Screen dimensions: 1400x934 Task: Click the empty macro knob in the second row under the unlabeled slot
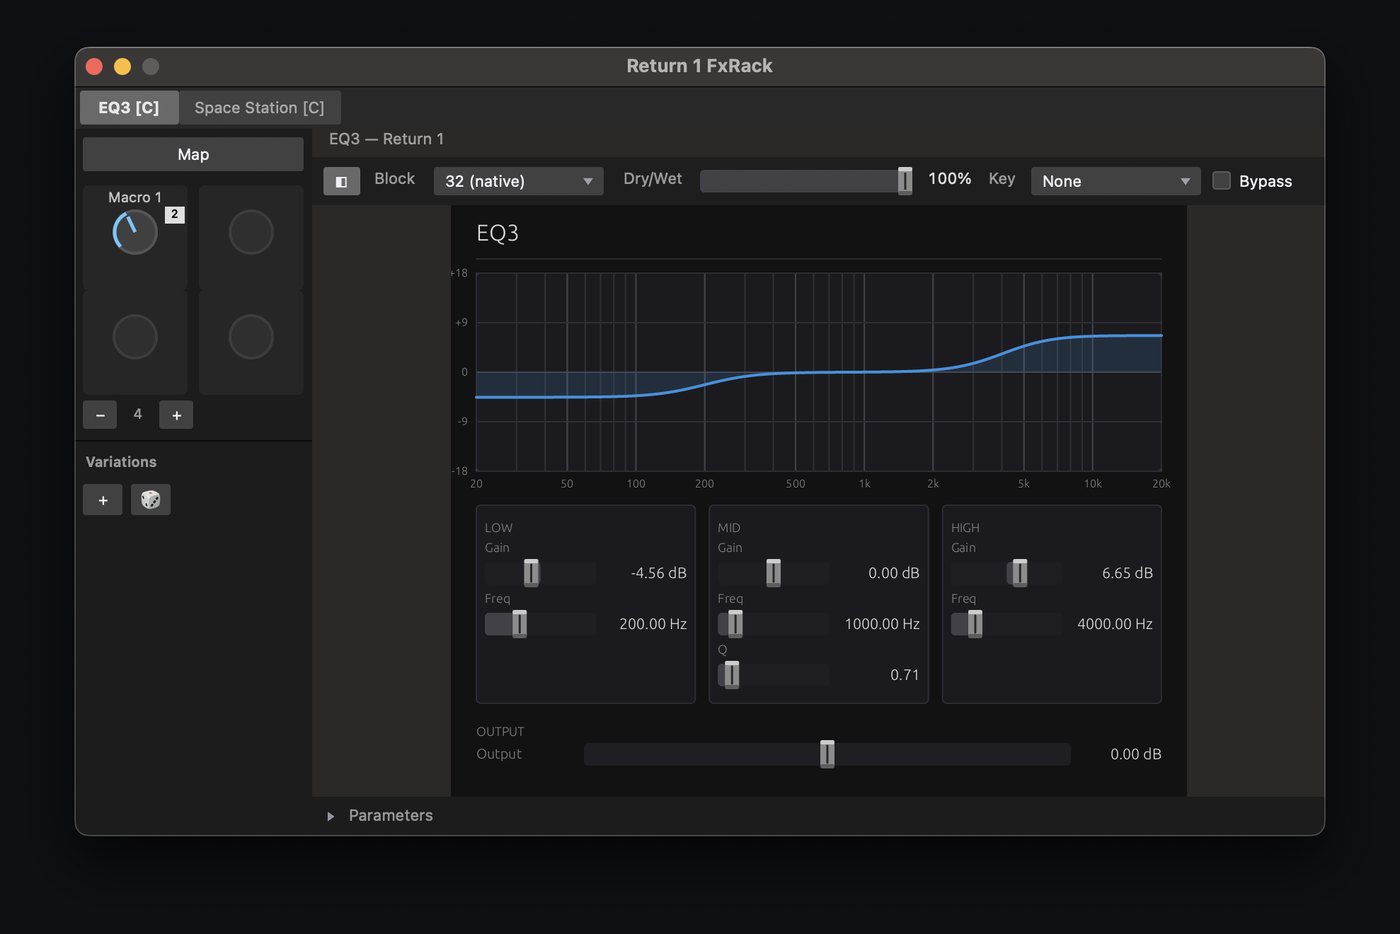(251, 337)
